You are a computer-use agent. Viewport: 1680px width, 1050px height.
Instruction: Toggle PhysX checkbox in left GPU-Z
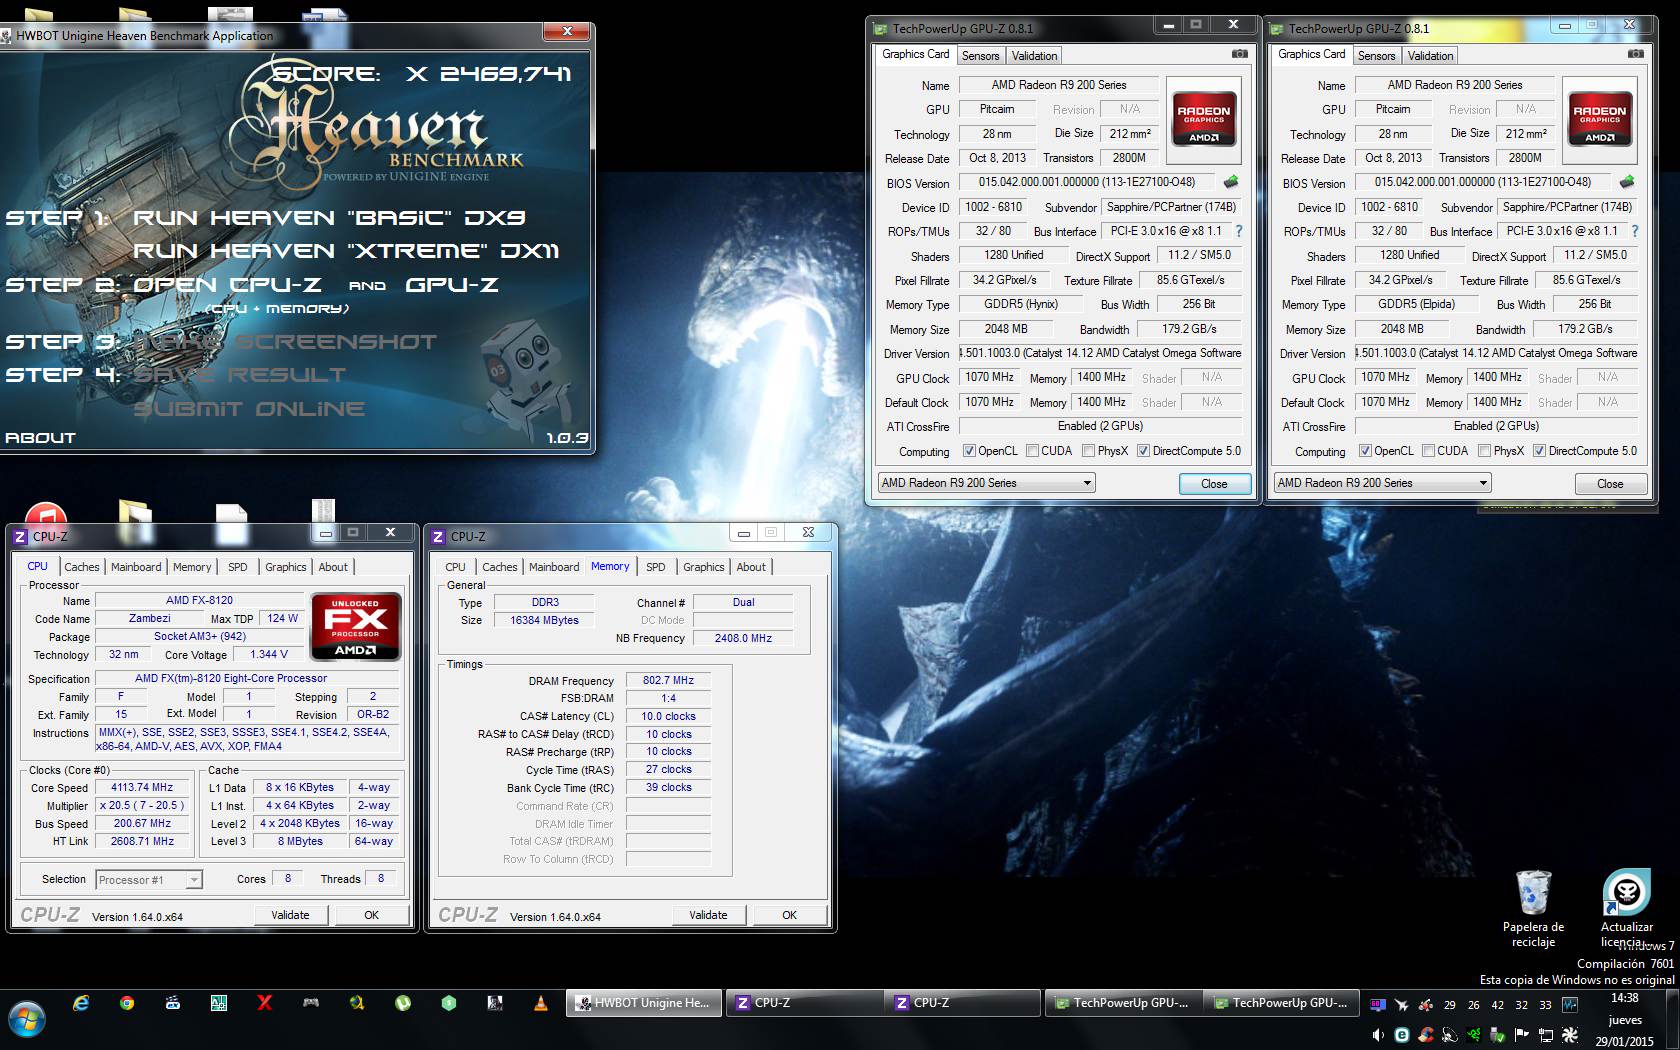[1088, 451]
